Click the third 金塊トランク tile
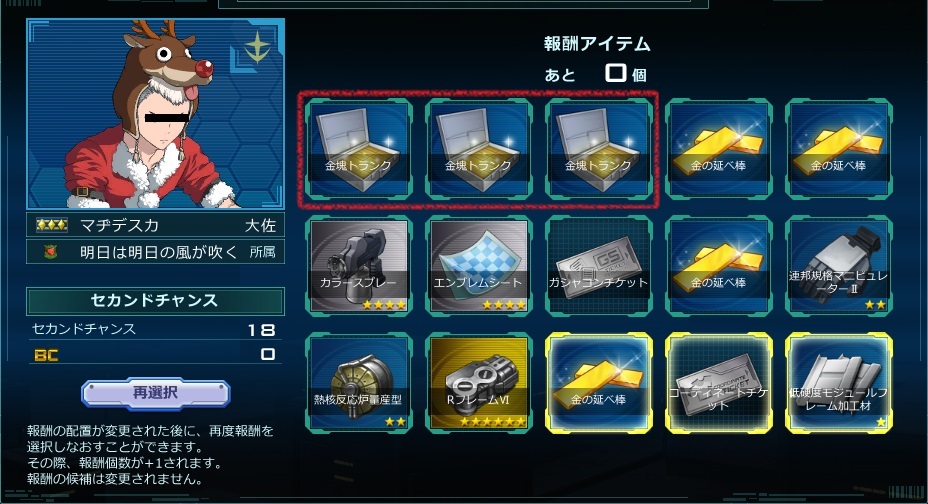 [599, 148]
